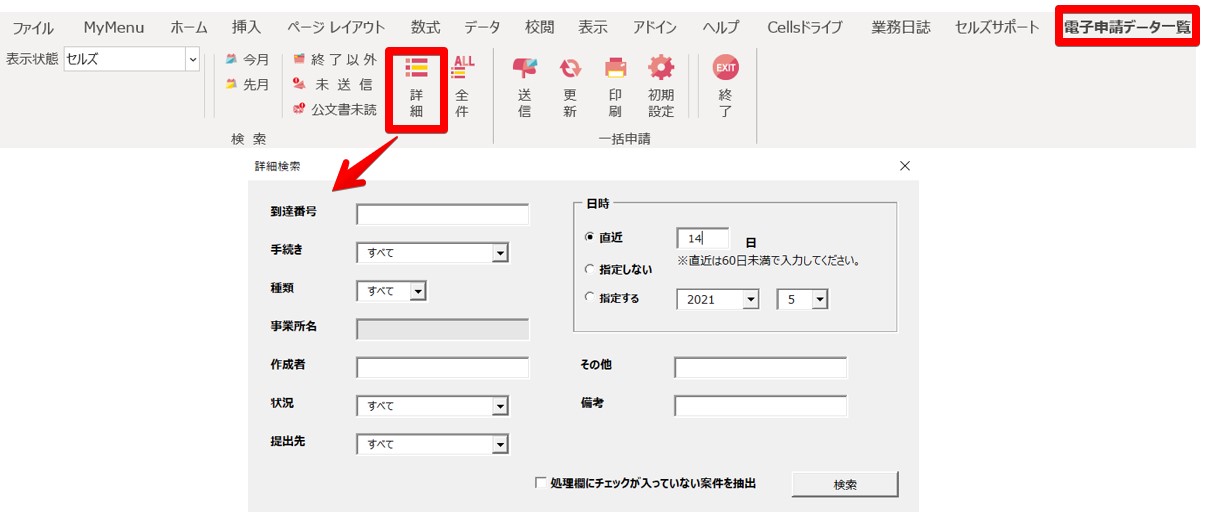Open the year 2021 dropdown
This screenshot has width=1205, height=520.
pyautogui.click(x=751, y=299)
